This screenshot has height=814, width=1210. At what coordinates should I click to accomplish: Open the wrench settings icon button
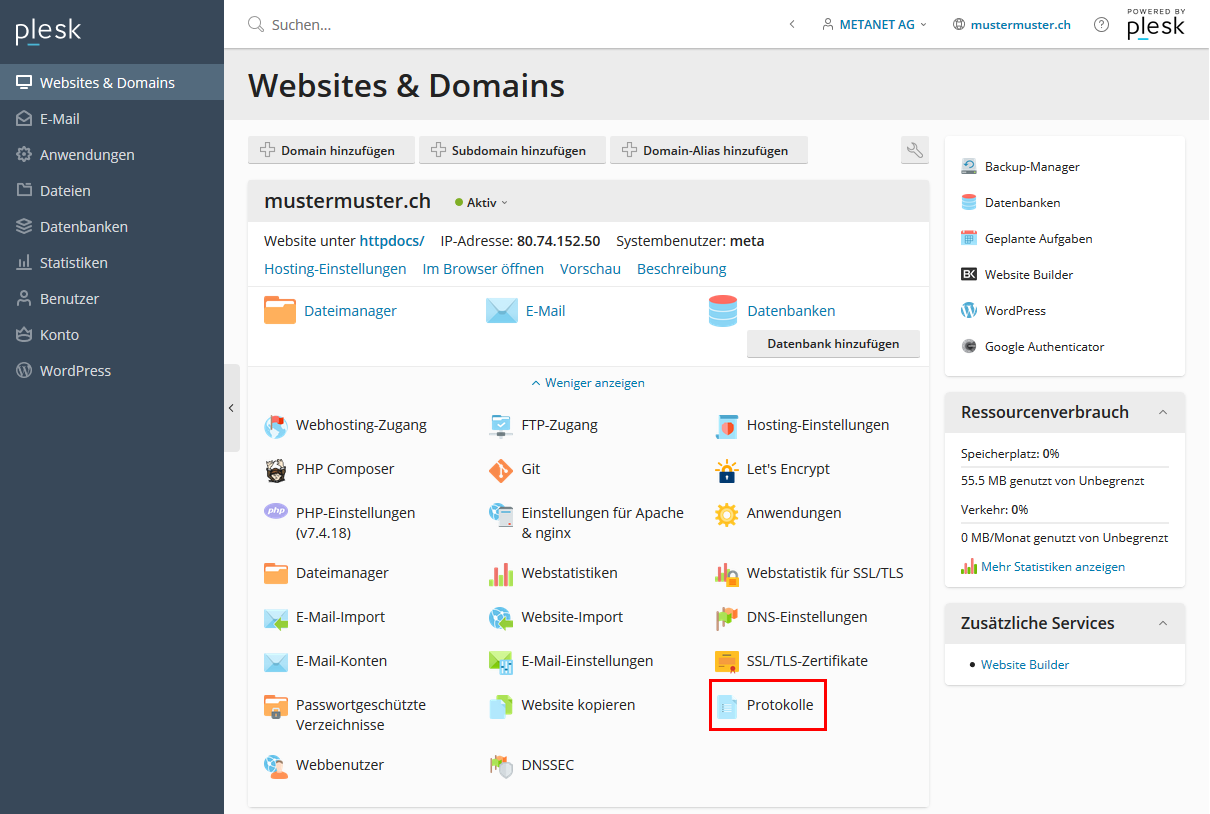click(x=914, y=151)
